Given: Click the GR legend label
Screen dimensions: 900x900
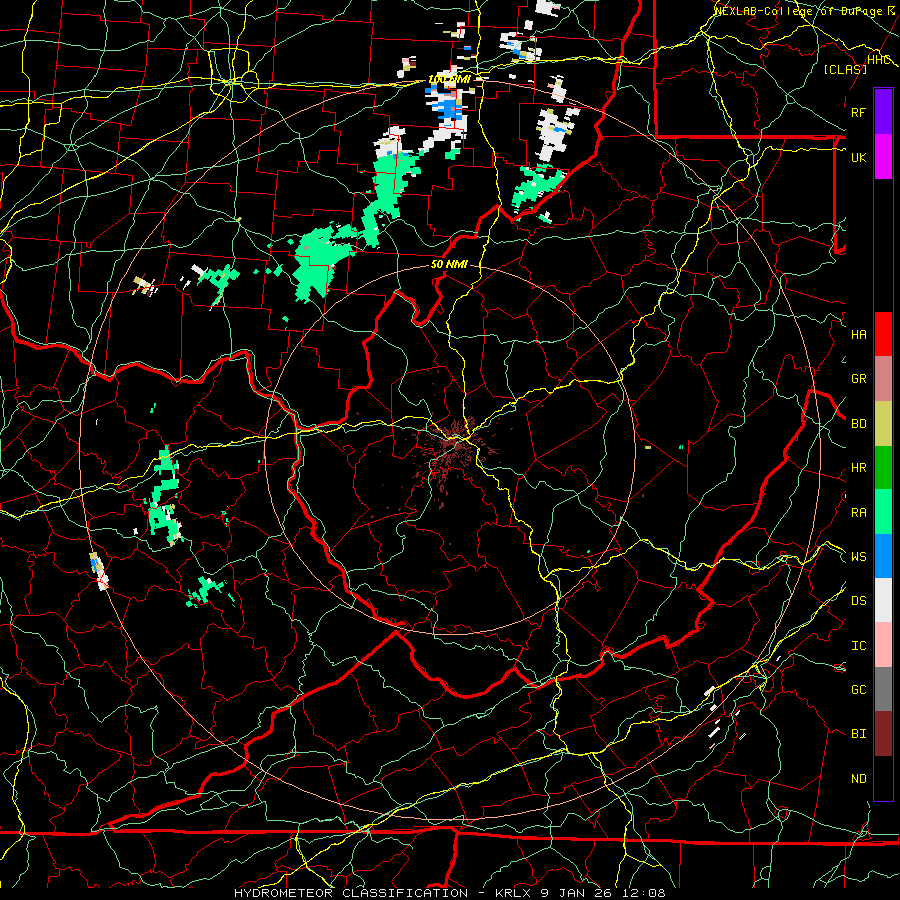Looking at the screenshot, I should [859, 379].
